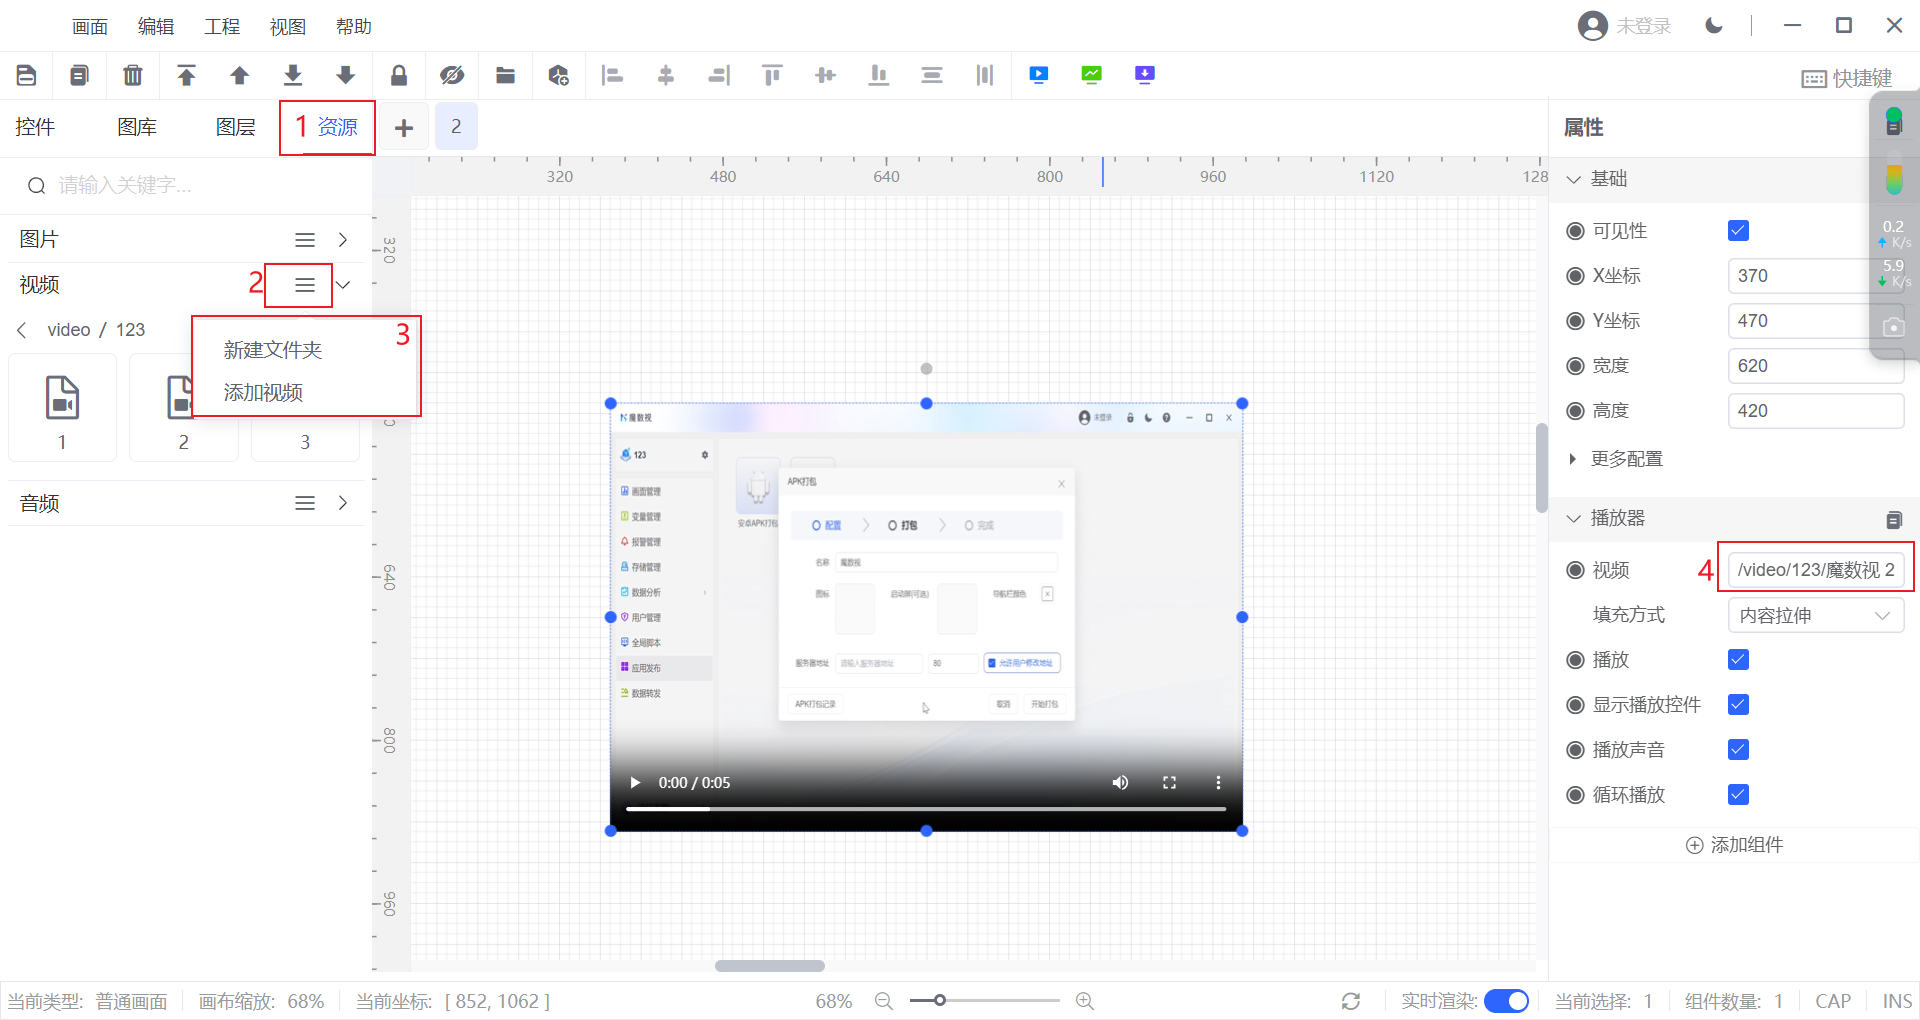
Task: Click the bring to top arrow icon
Action: click(x=186, y=75)
